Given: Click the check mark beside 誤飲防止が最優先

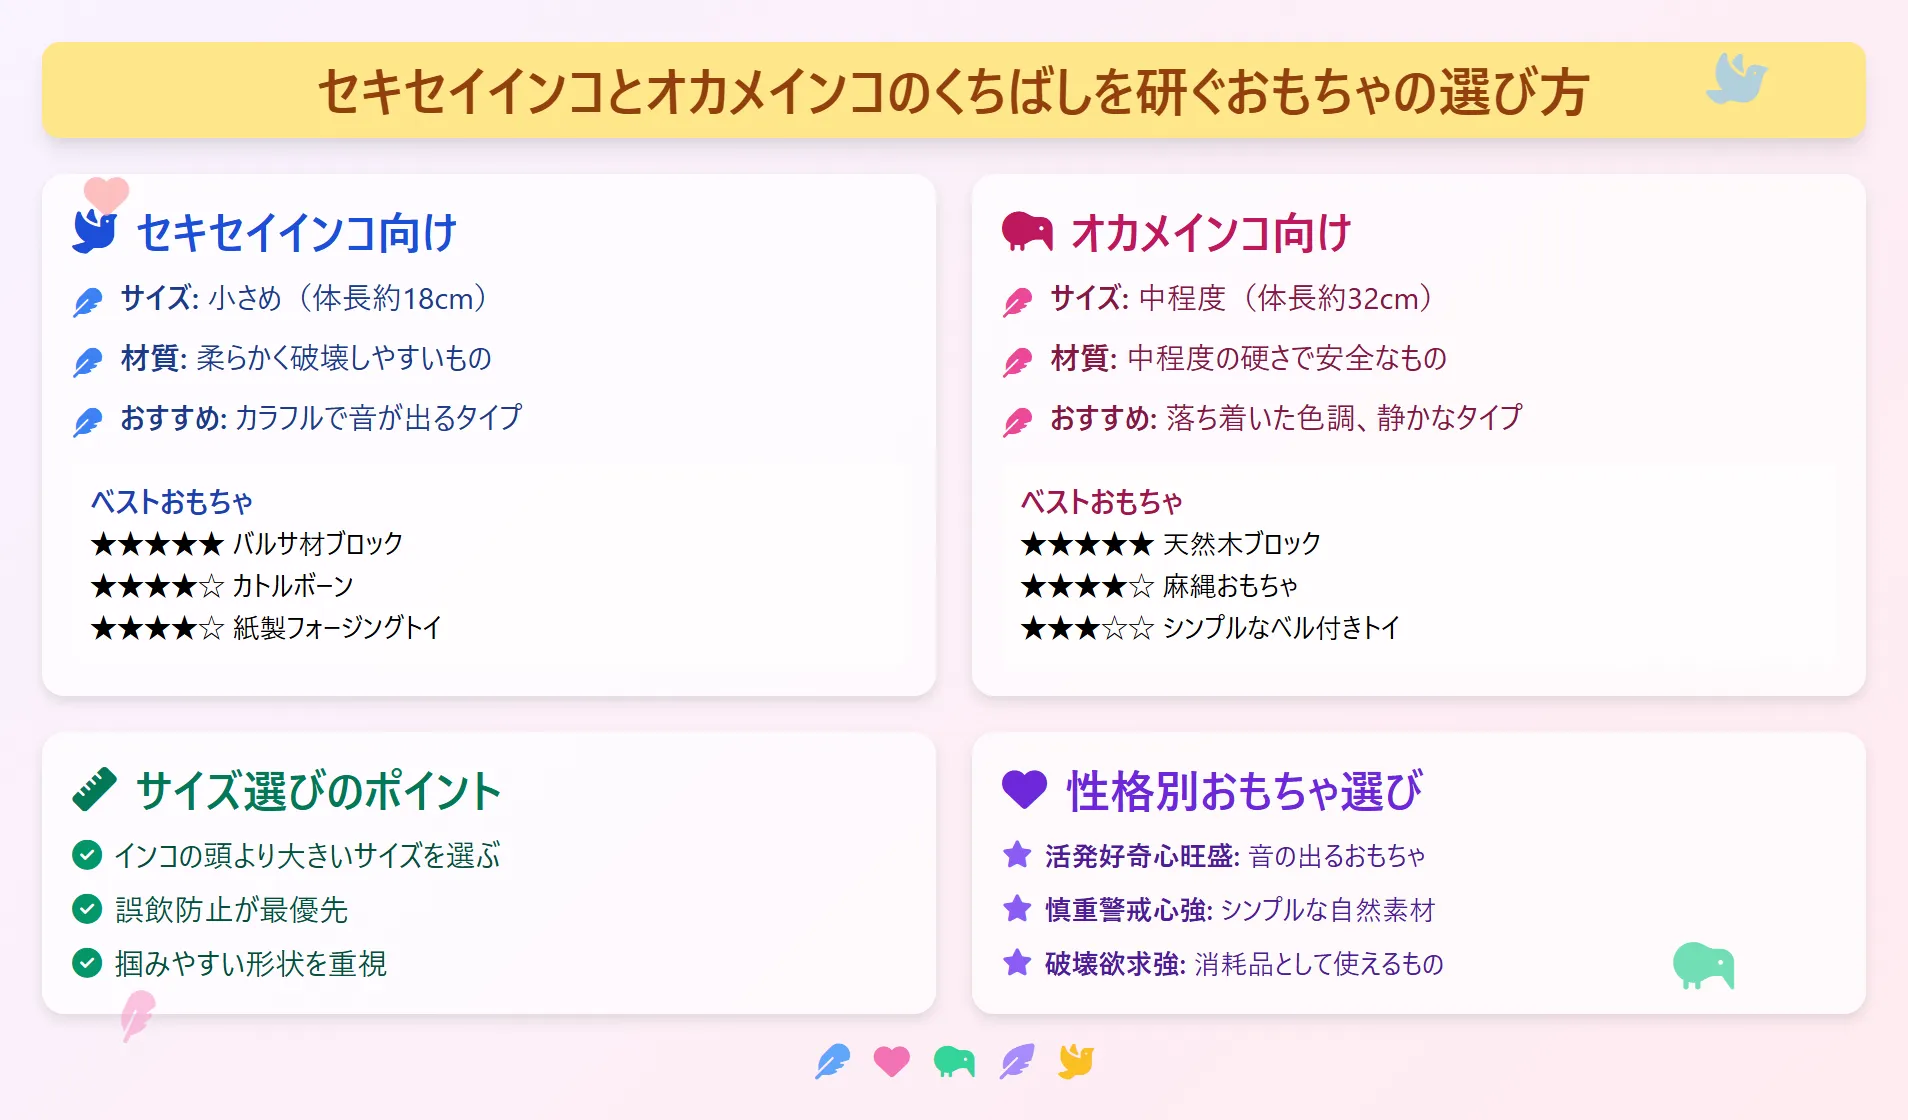Looking at the screenshot, I should [87, 909].
